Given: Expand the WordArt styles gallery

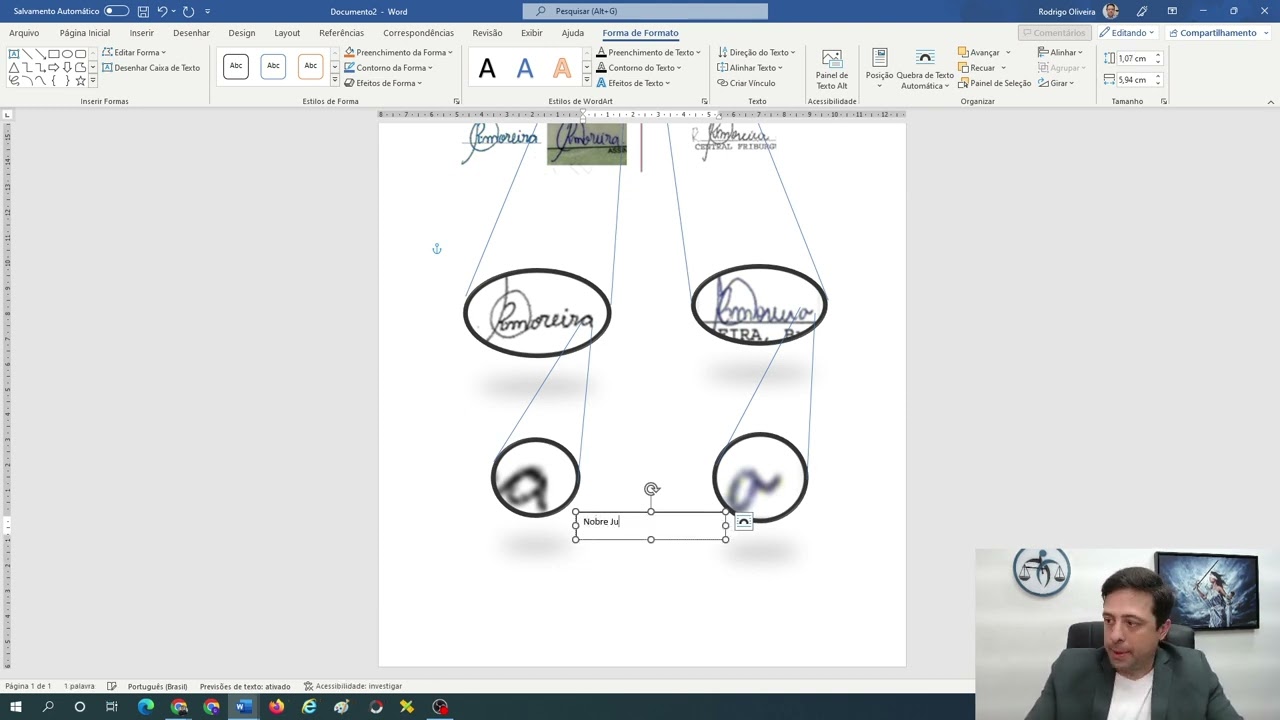Looking at the screenshot, I should (585, 81).
